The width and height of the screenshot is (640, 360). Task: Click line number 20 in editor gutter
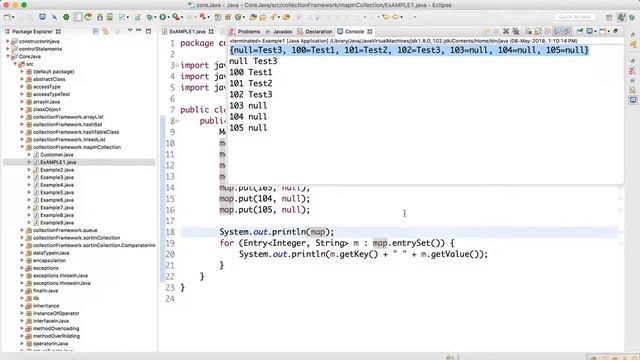point(170,254)
